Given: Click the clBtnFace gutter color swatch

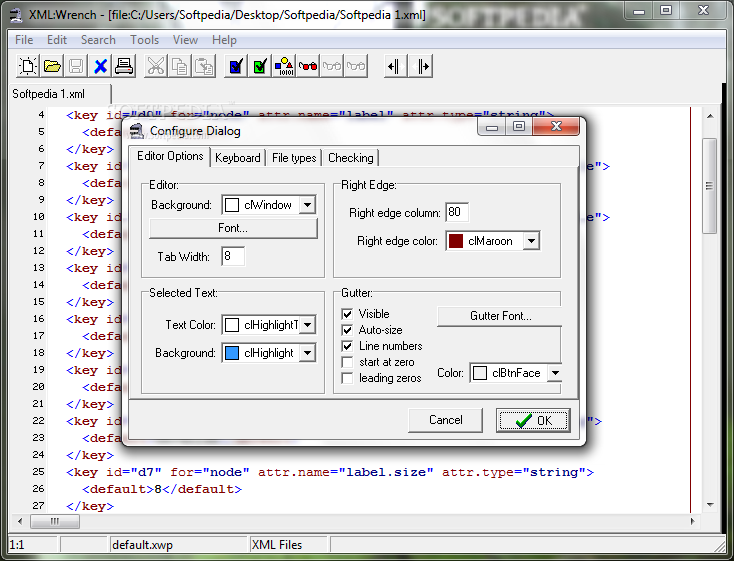Looking at the screenshot, I should coord(480,373).
